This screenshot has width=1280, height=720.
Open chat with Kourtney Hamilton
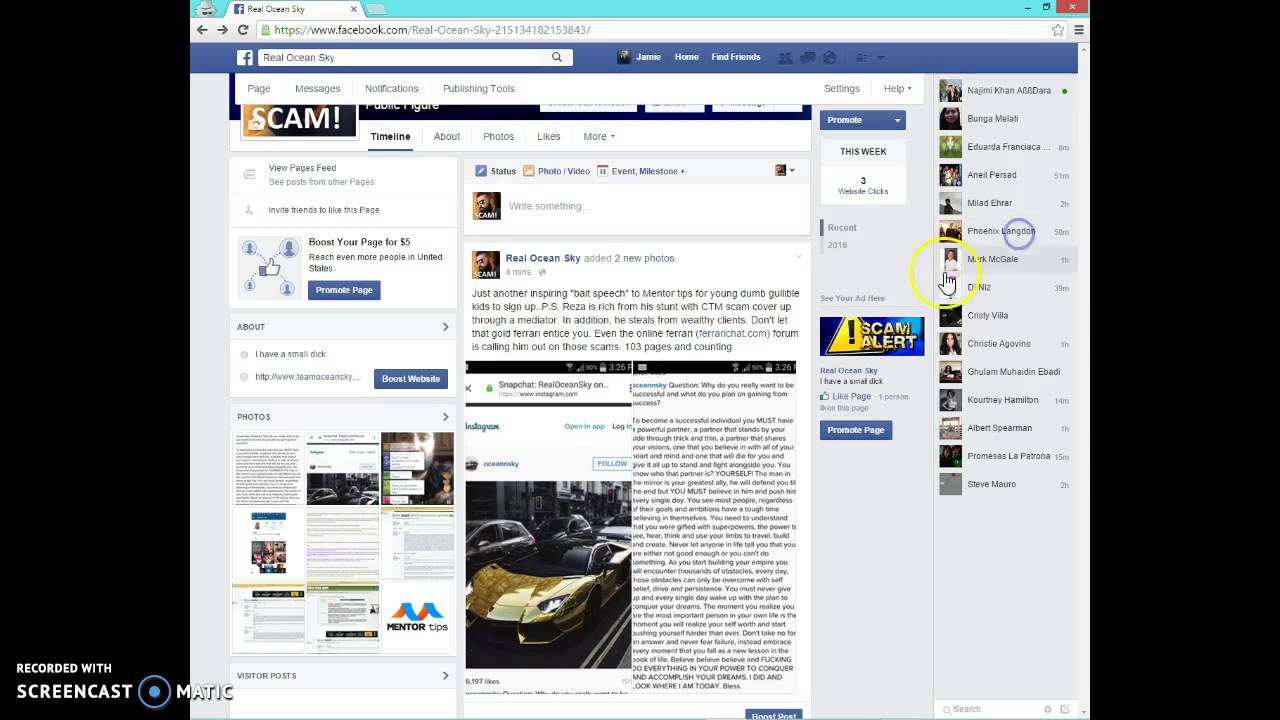pos(1005,400)
